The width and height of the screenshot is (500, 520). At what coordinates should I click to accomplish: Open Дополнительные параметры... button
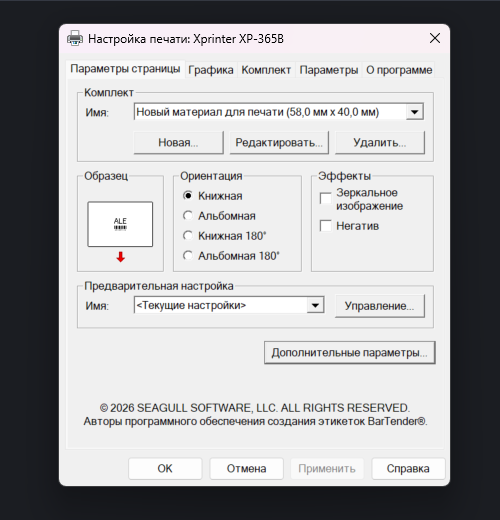(x=350, y=353)
